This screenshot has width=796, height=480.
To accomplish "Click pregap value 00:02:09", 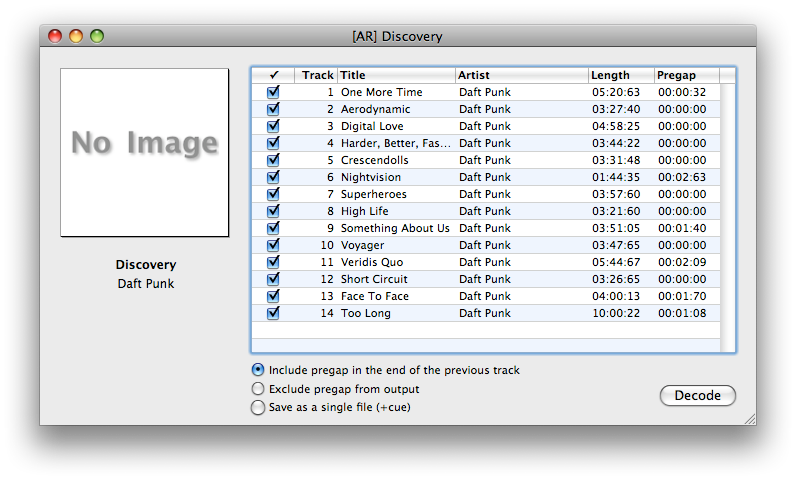I will pyautogui.click(x=682, y=262).
